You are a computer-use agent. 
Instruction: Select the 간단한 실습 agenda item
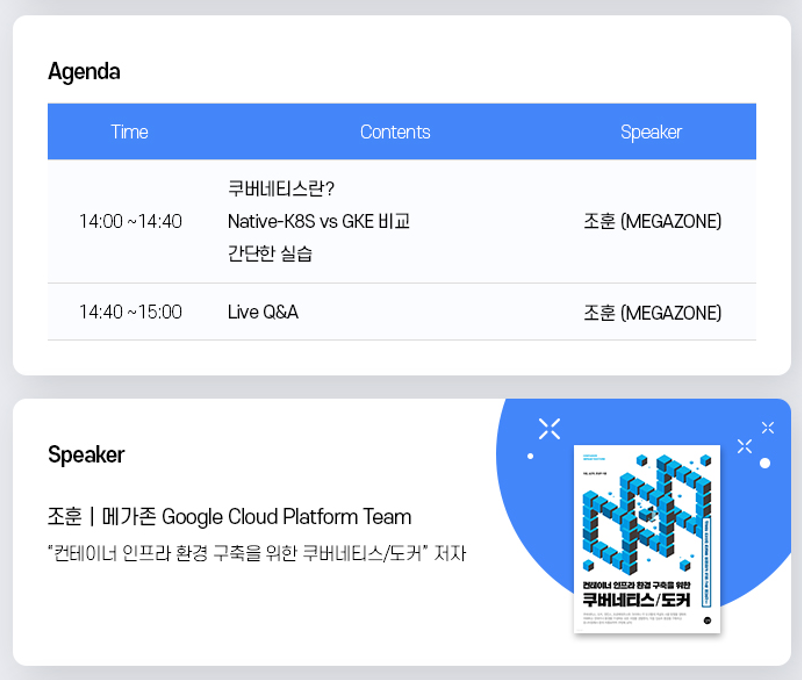pos(270,253)
